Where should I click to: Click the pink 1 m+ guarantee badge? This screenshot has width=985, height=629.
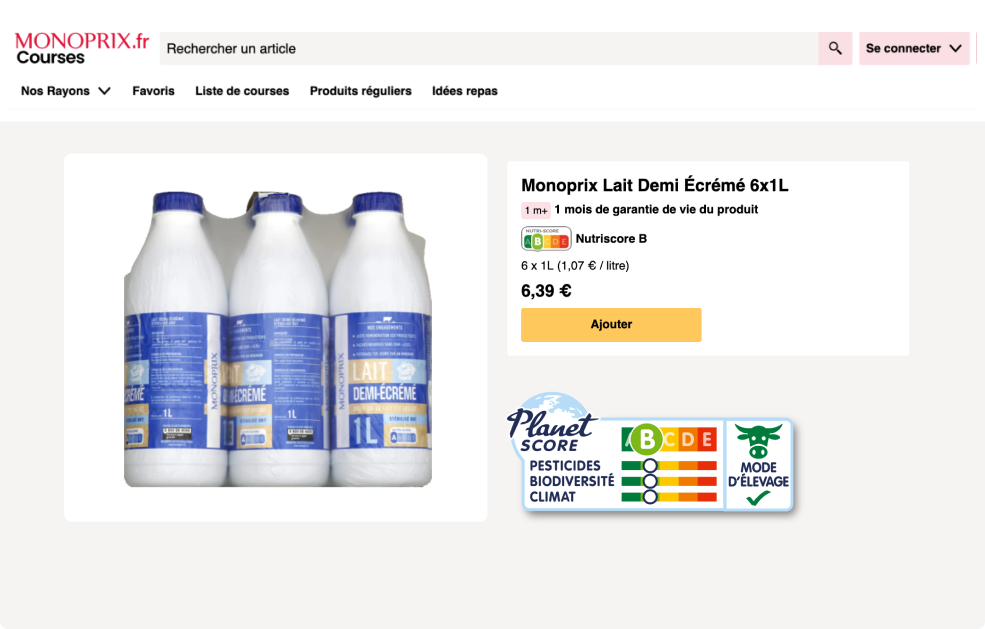536,210
